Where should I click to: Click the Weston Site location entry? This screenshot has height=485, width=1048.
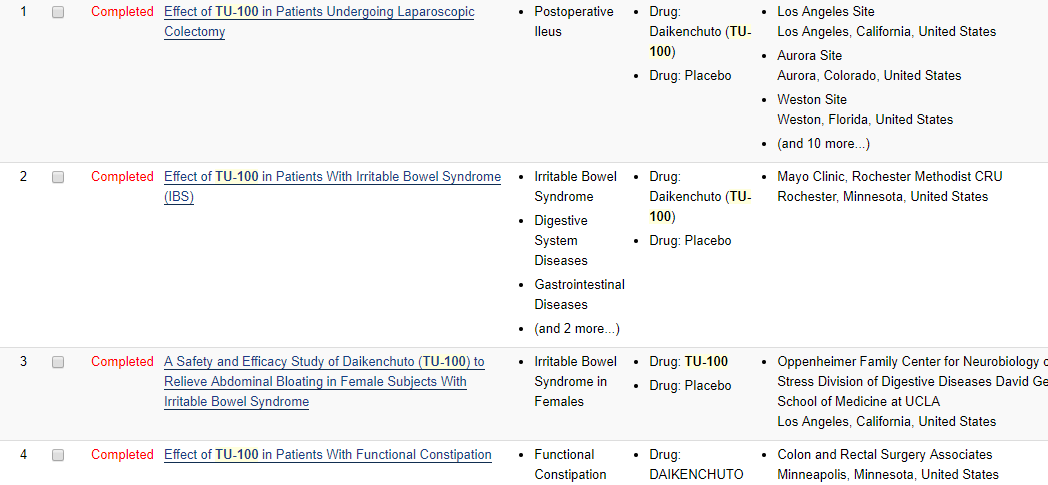click(811, 100)
